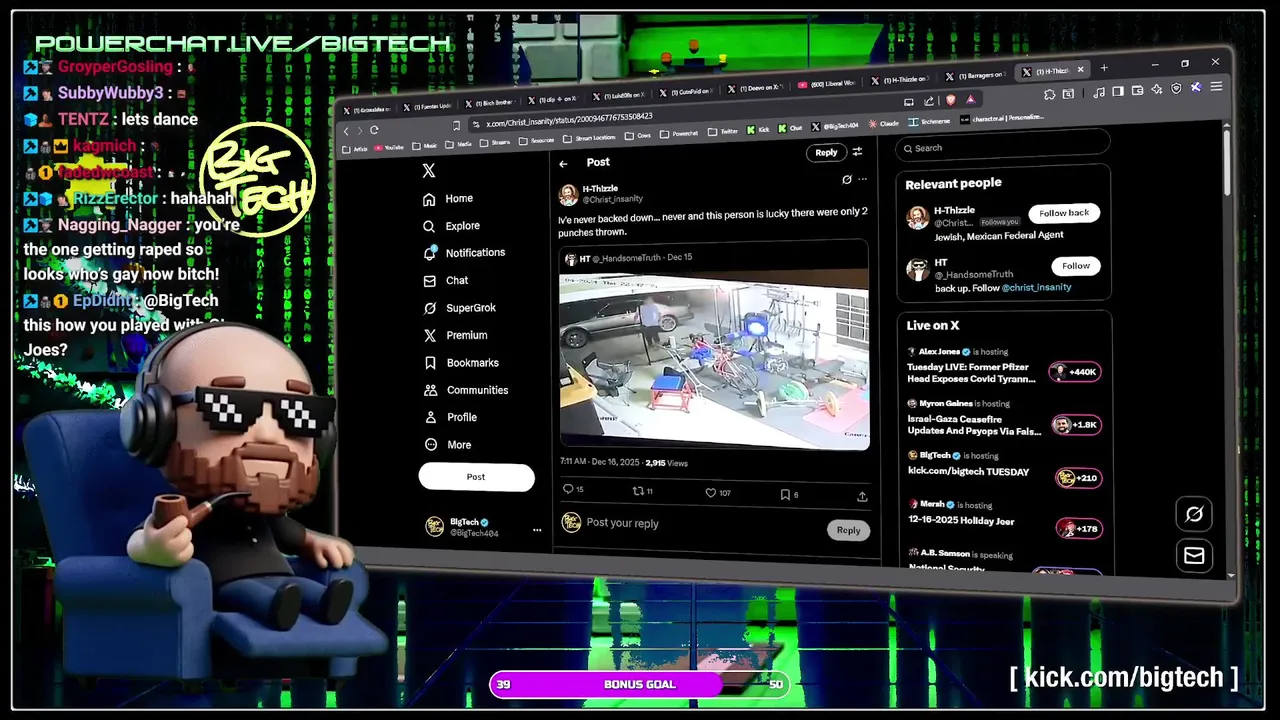Viewport: 1280px width, 720px height.
Task: Click Follow for HT
Action: tap(1076, 266)
